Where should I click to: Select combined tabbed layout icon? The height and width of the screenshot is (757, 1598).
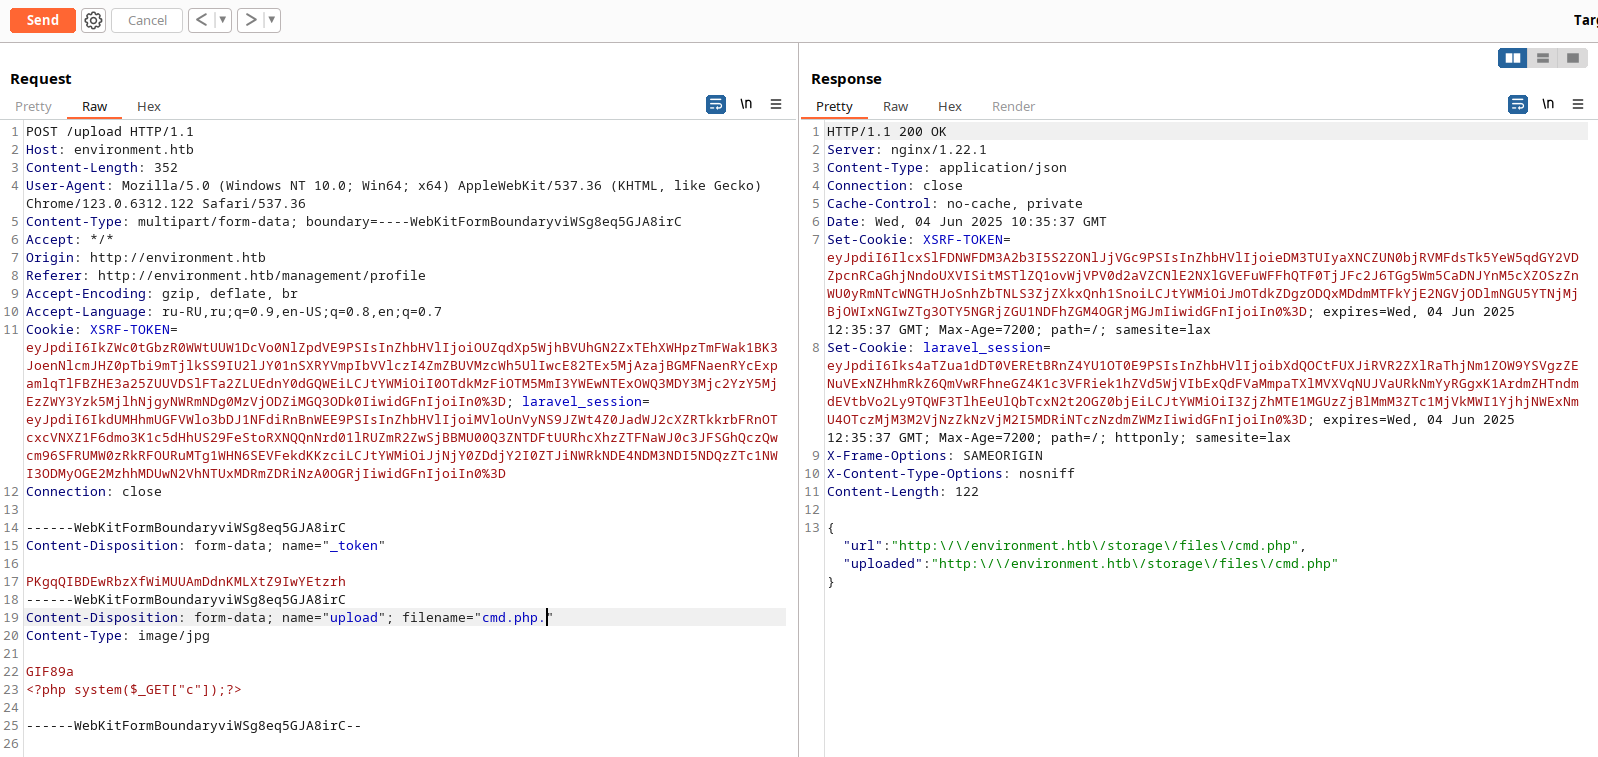[x=1573, y=58]
